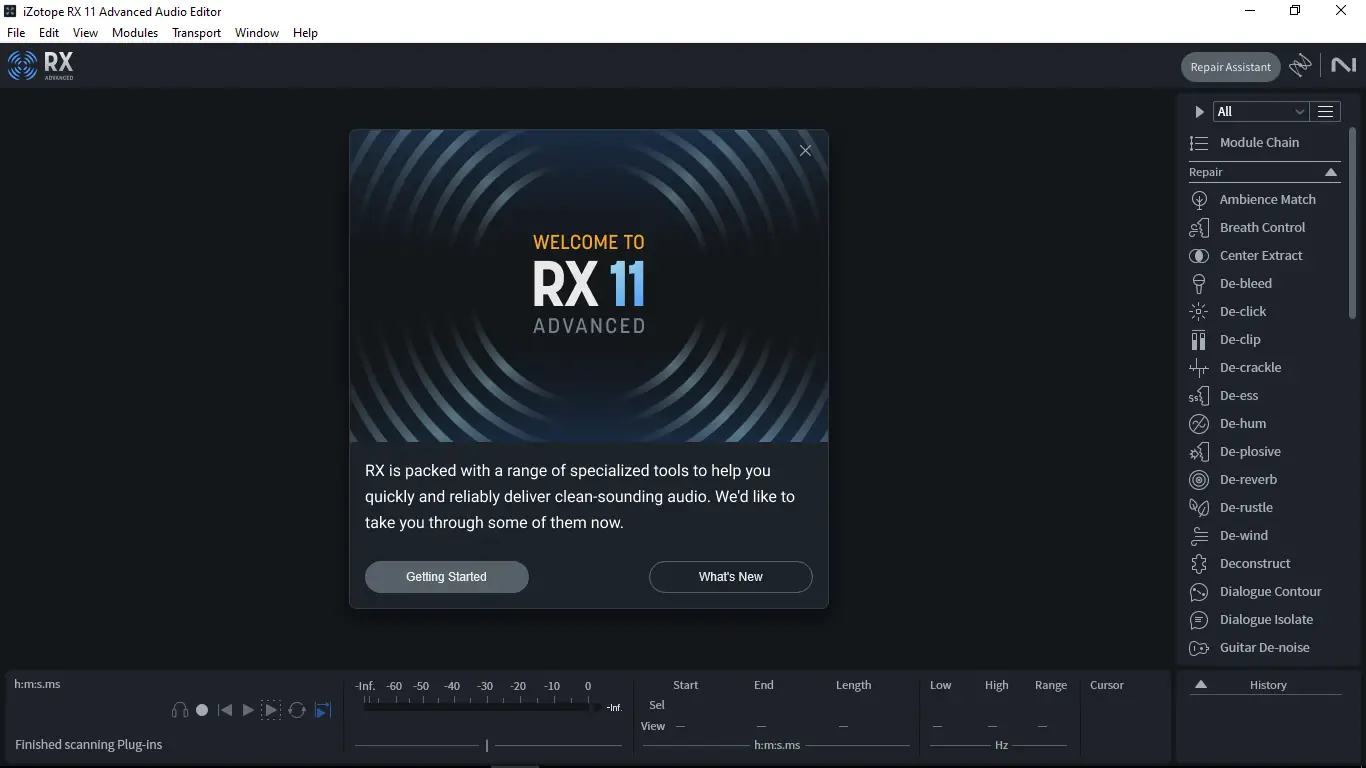Open the Window menu
Screen dimensions: 1366x768
click(x=257, y=33)
